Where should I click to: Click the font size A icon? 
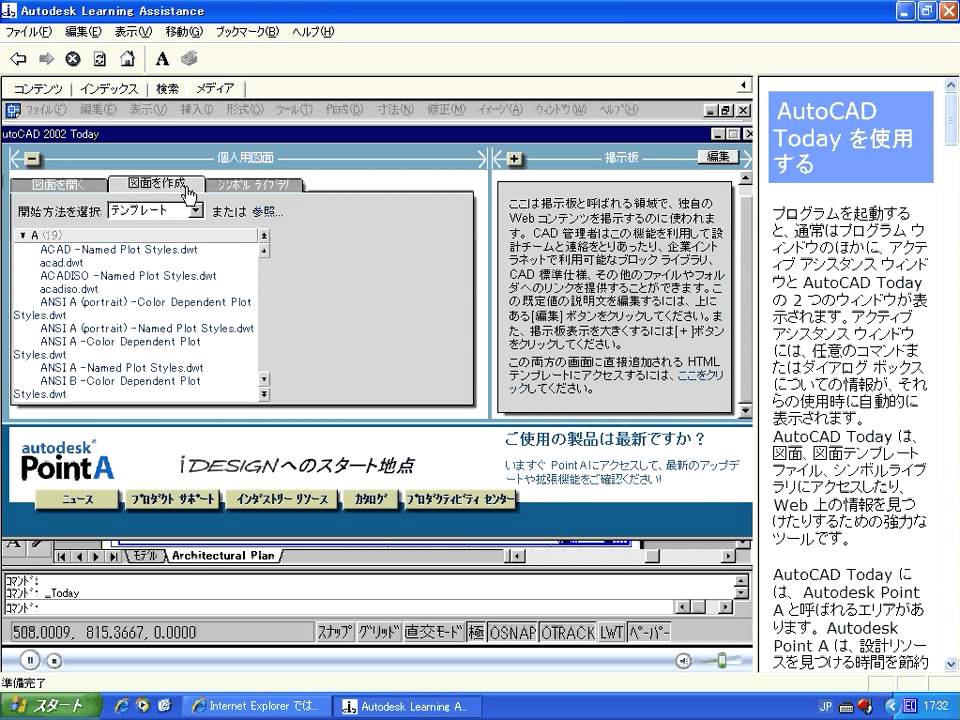[162, 59]
